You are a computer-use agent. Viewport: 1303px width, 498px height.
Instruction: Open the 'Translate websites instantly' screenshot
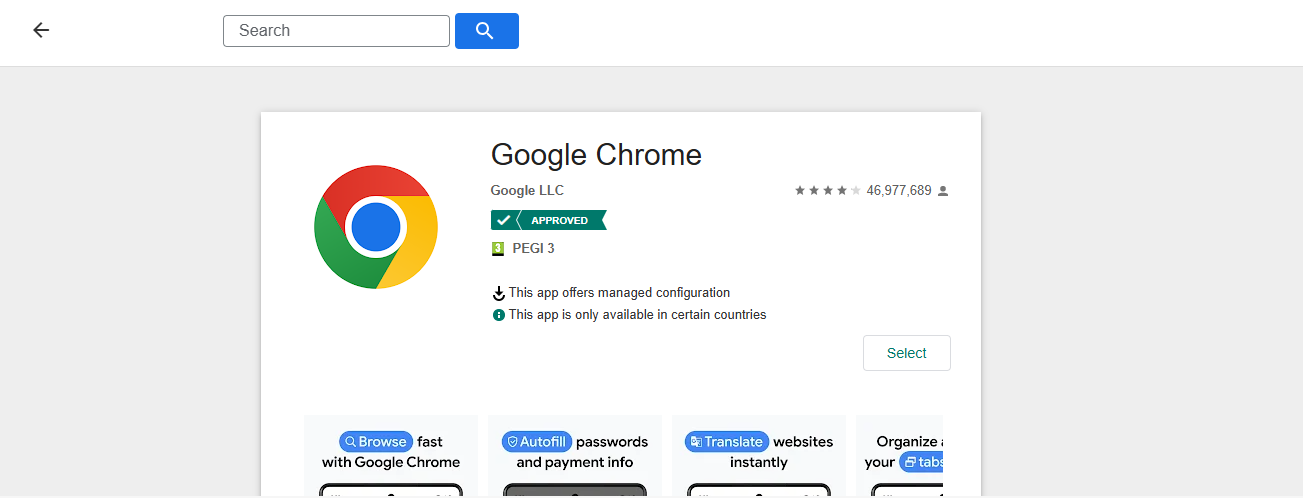tap(759, 456)
